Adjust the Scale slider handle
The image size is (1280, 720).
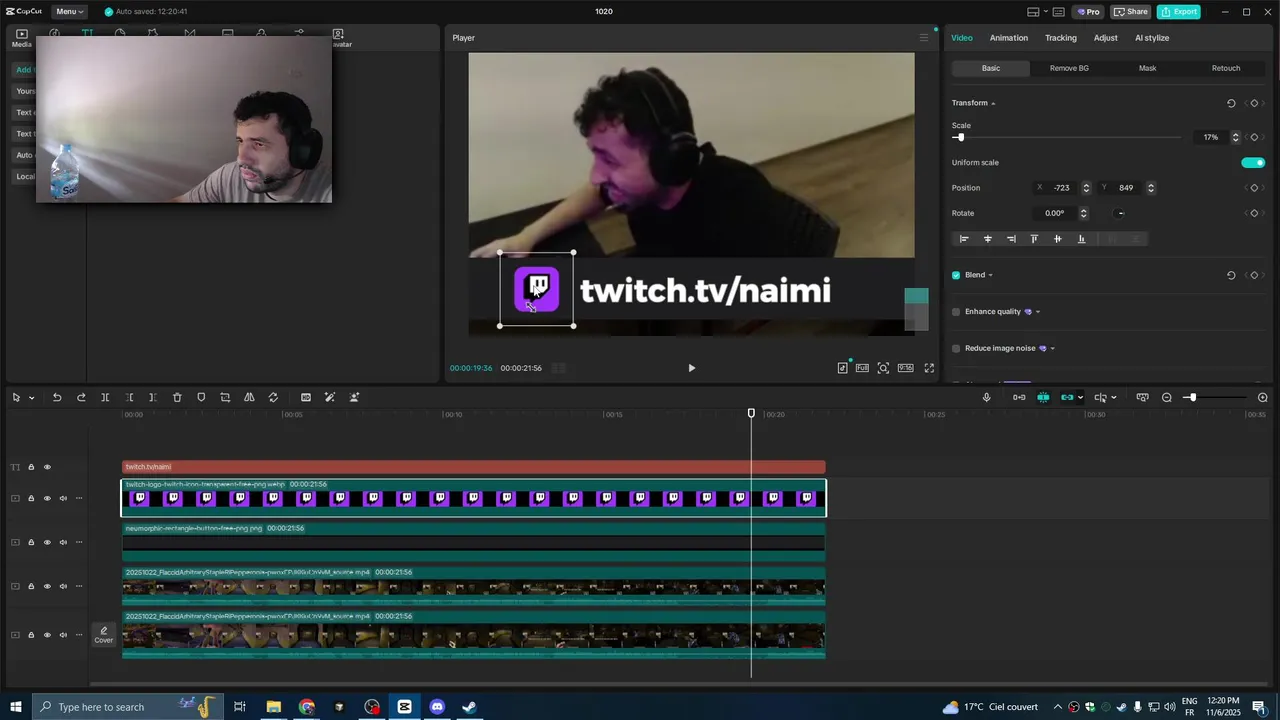[x=960, y=137]
